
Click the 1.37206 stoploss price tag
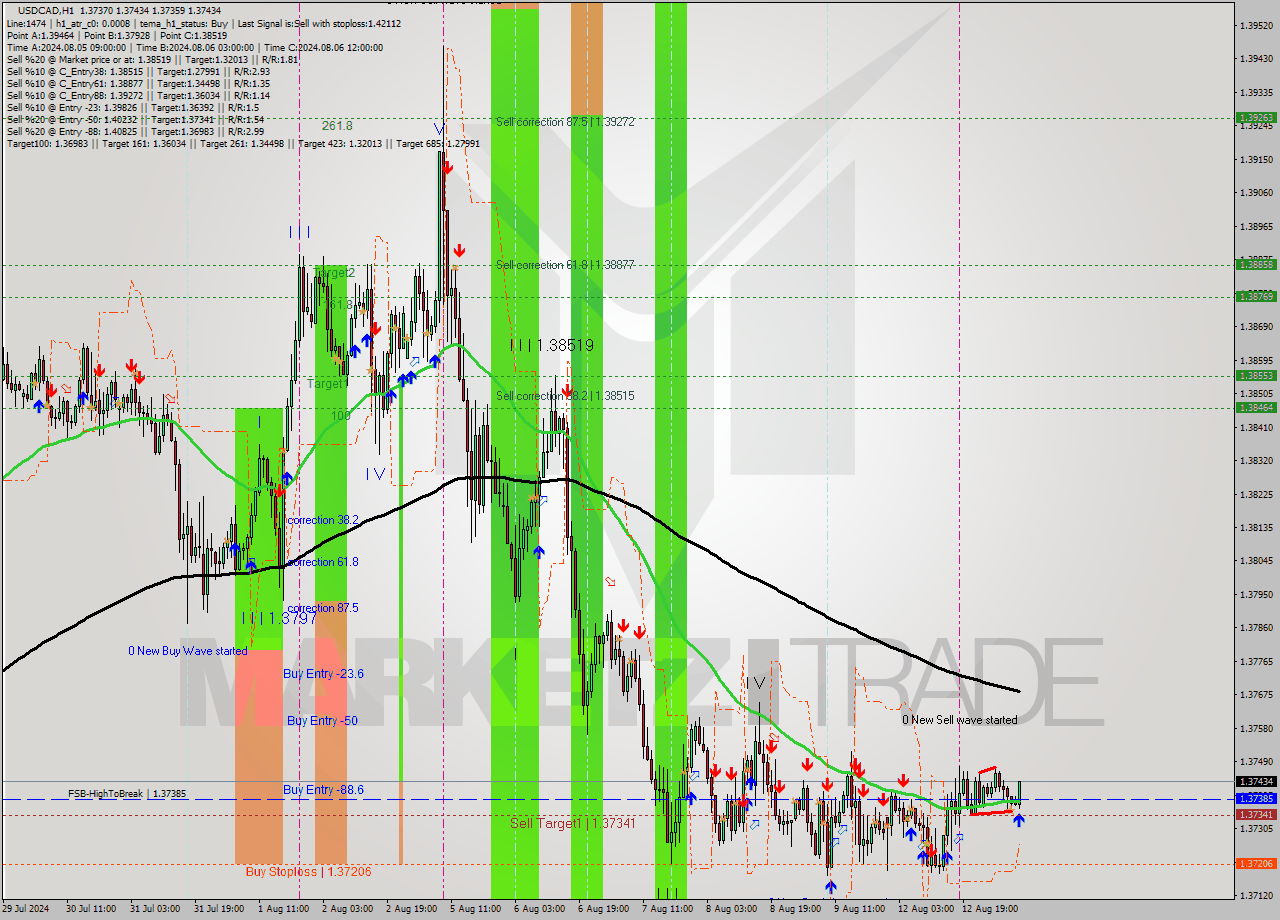point(1256,864)
